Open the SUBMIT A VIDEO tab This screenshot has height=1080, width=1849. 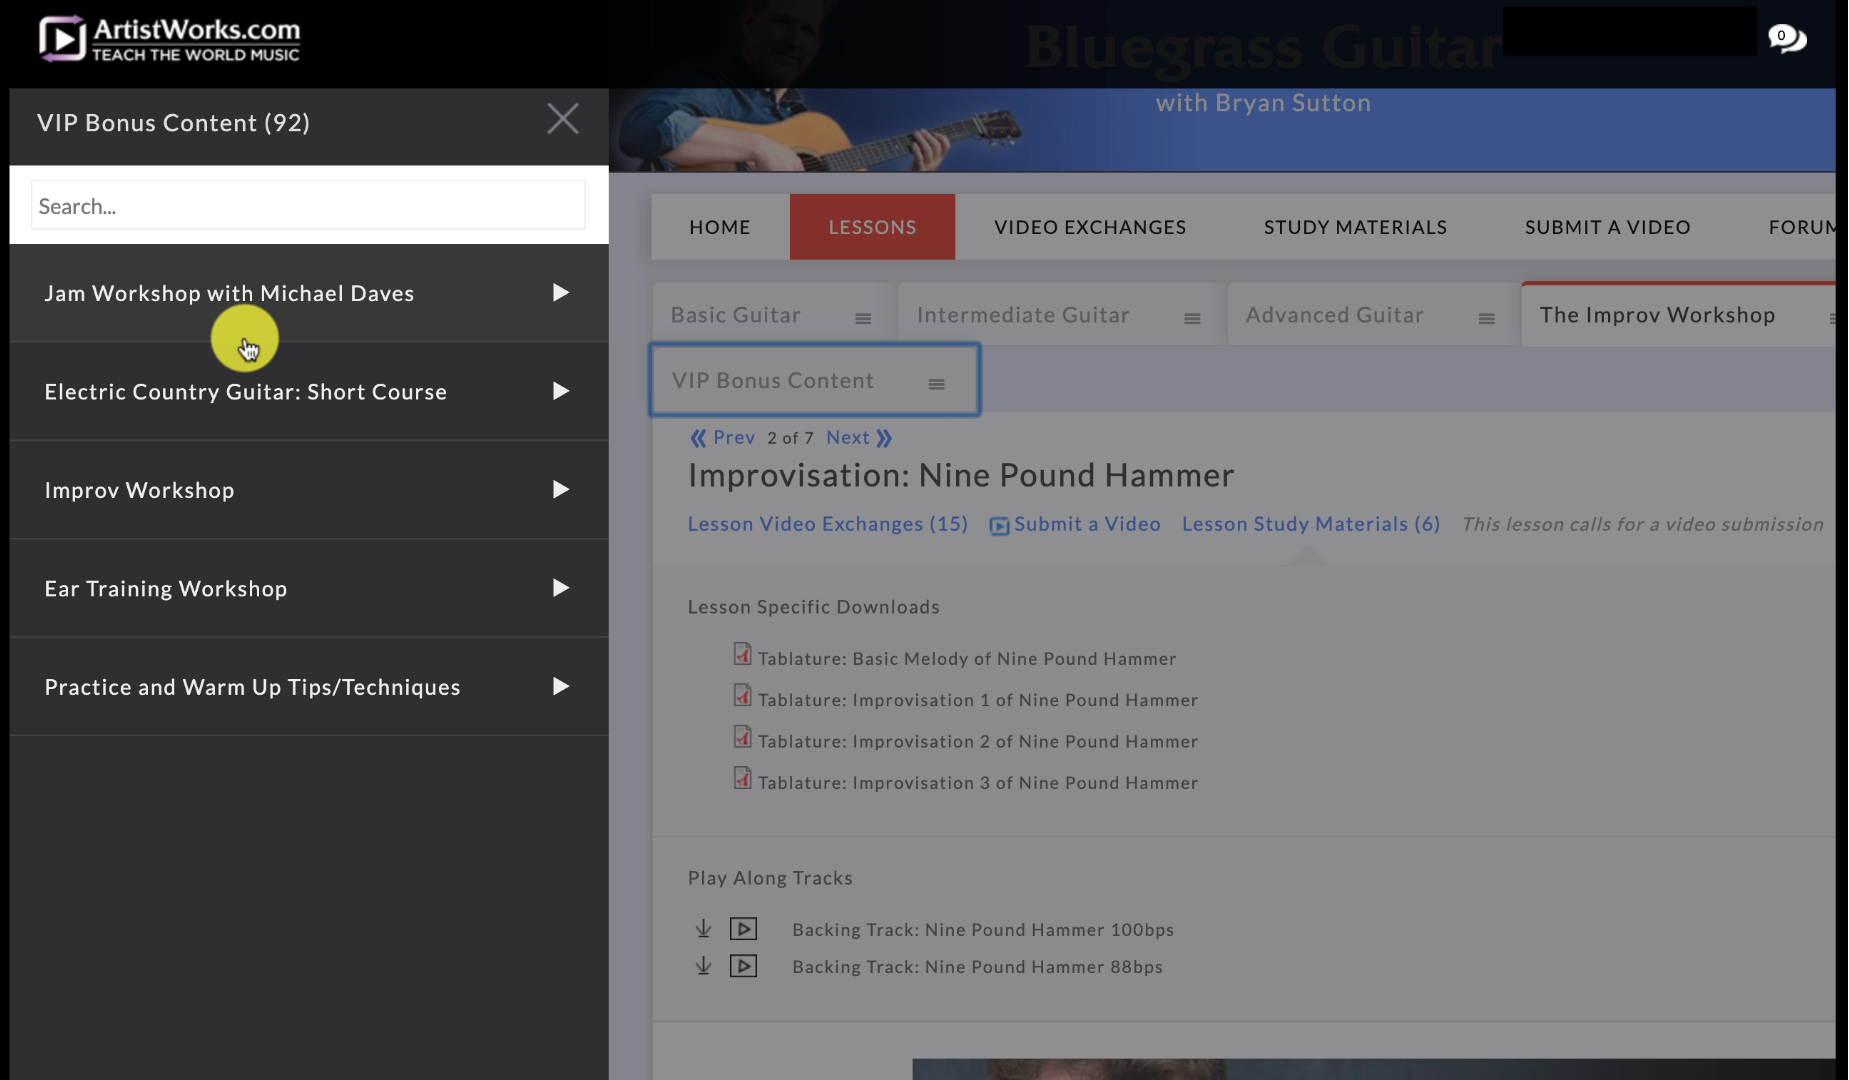(x=1607, y=227)
